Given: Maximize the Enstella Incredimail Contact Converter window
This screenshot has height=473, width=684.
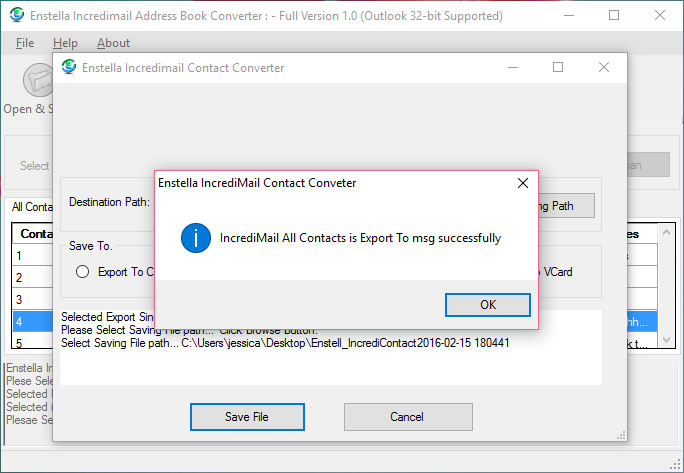Looking at the screenshot, I should point(558,67).
